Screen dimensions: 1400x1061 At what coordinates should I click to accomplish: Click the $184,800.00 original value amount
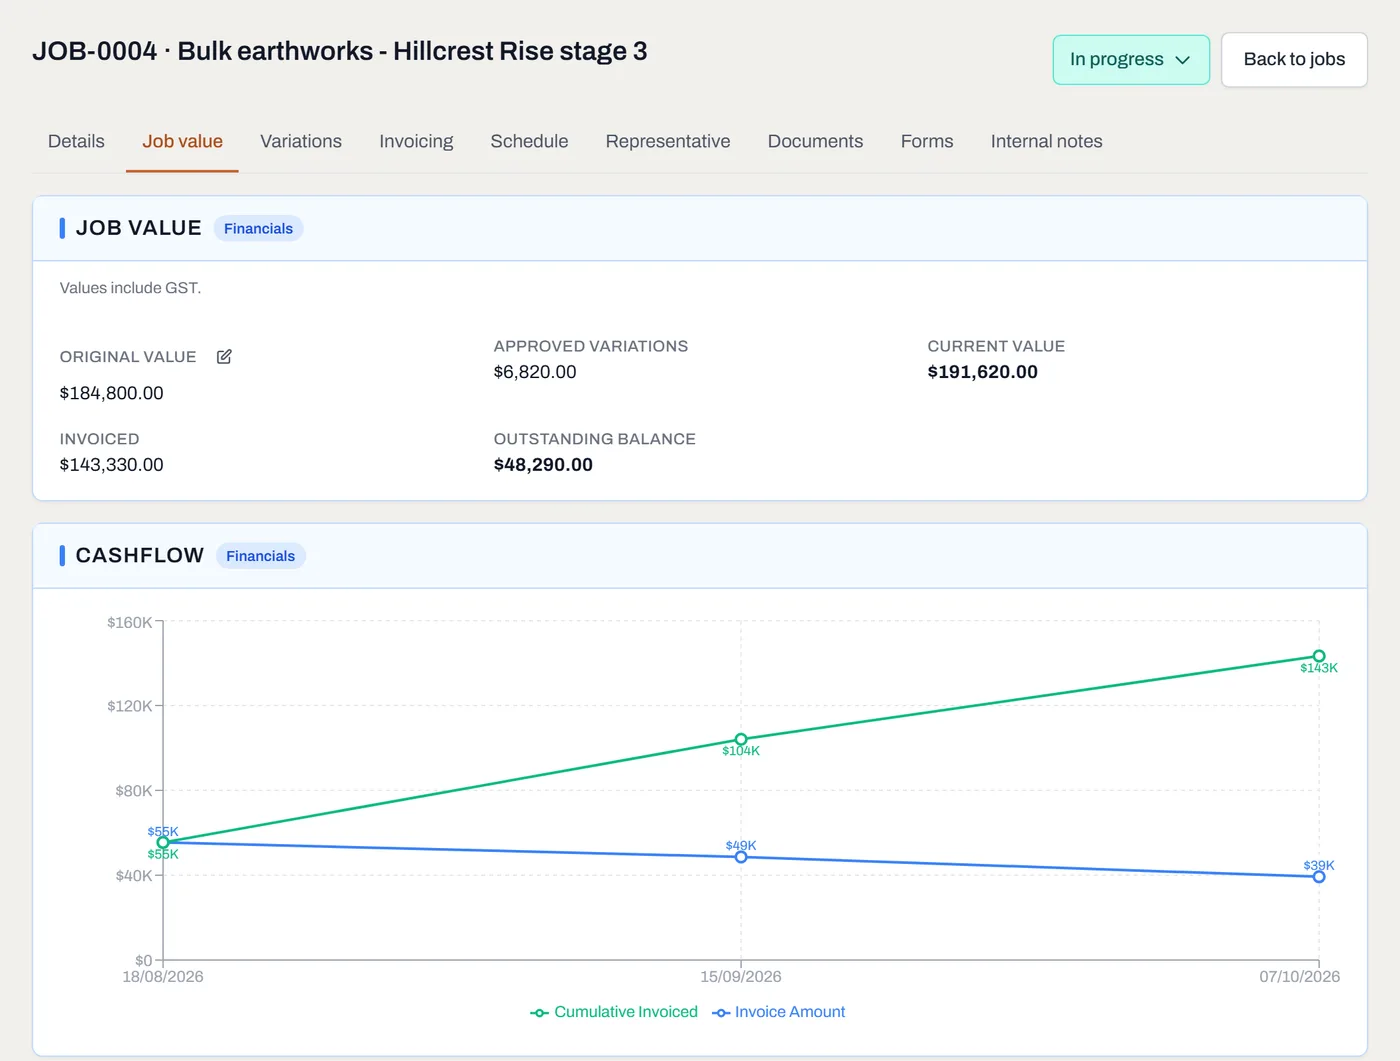coord(111,393)
